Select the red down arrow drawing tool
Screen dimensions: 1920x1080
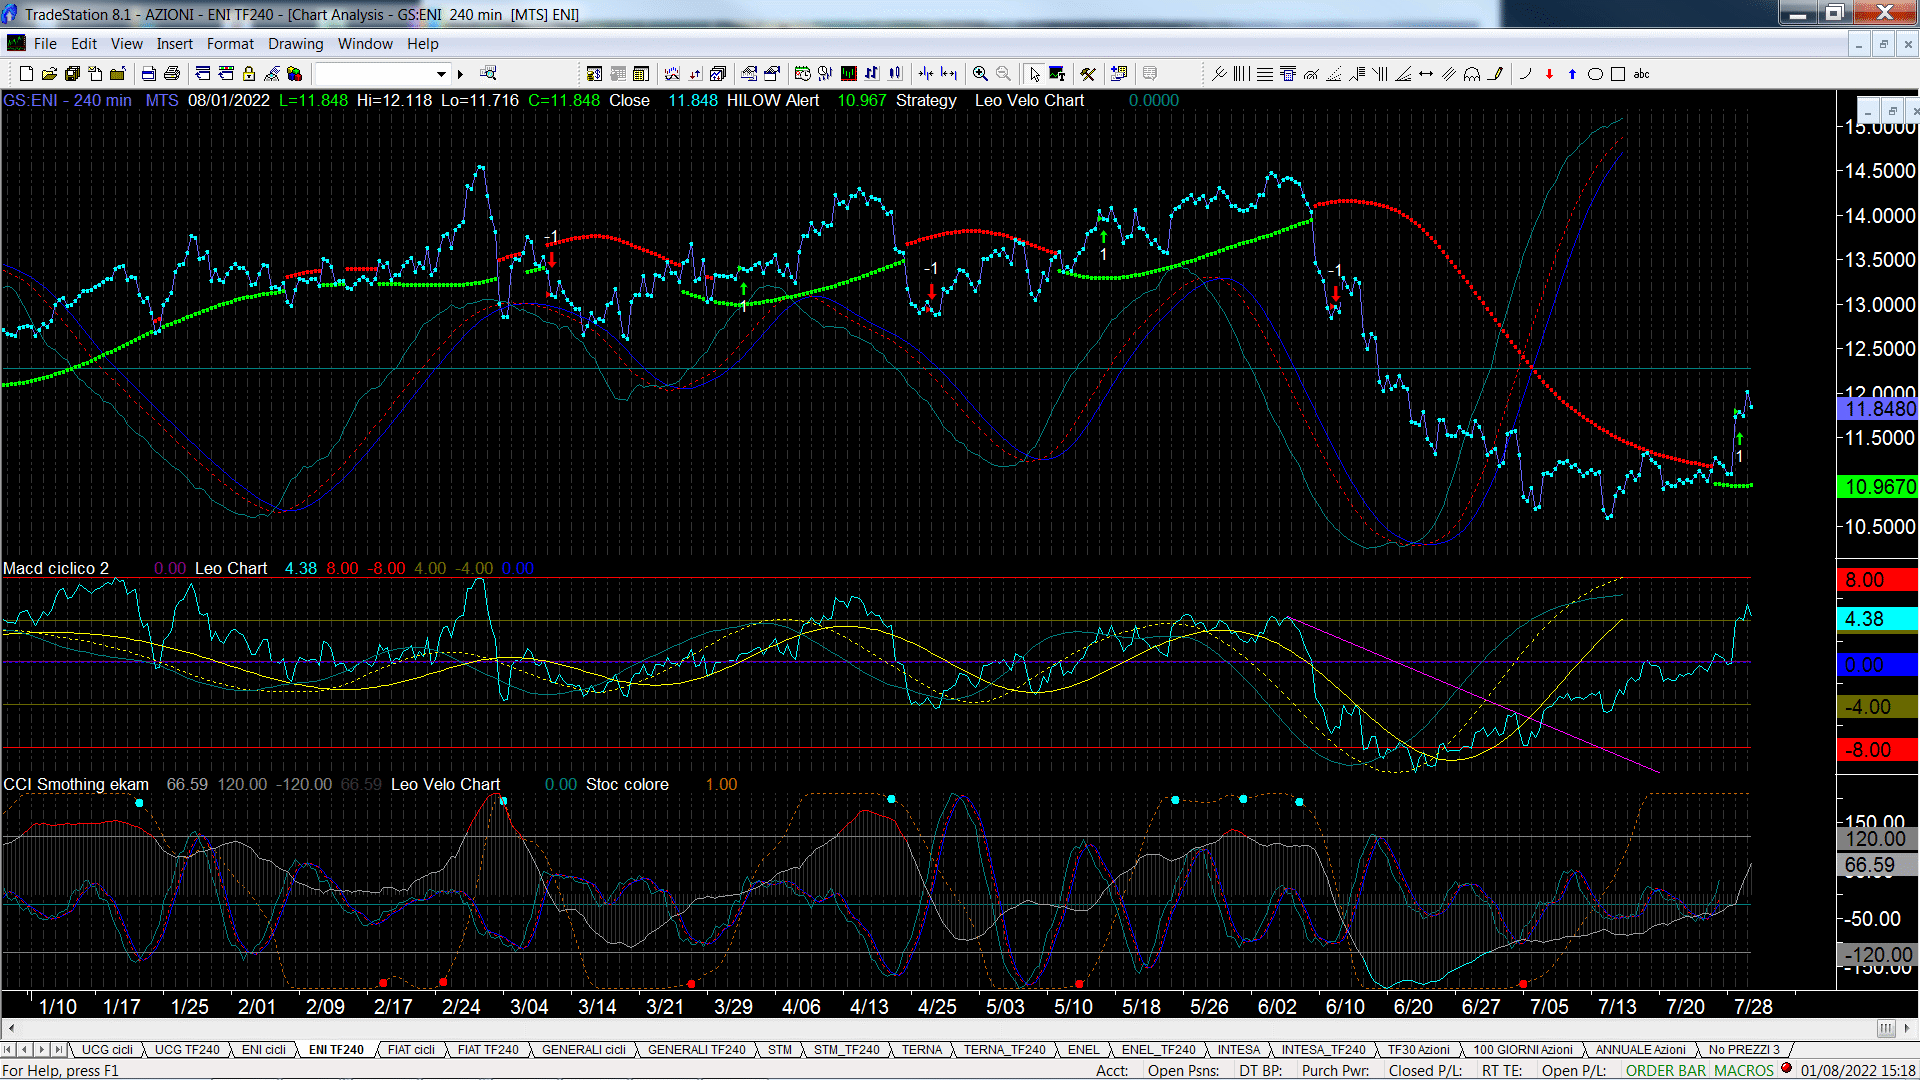coord(1549,74)
